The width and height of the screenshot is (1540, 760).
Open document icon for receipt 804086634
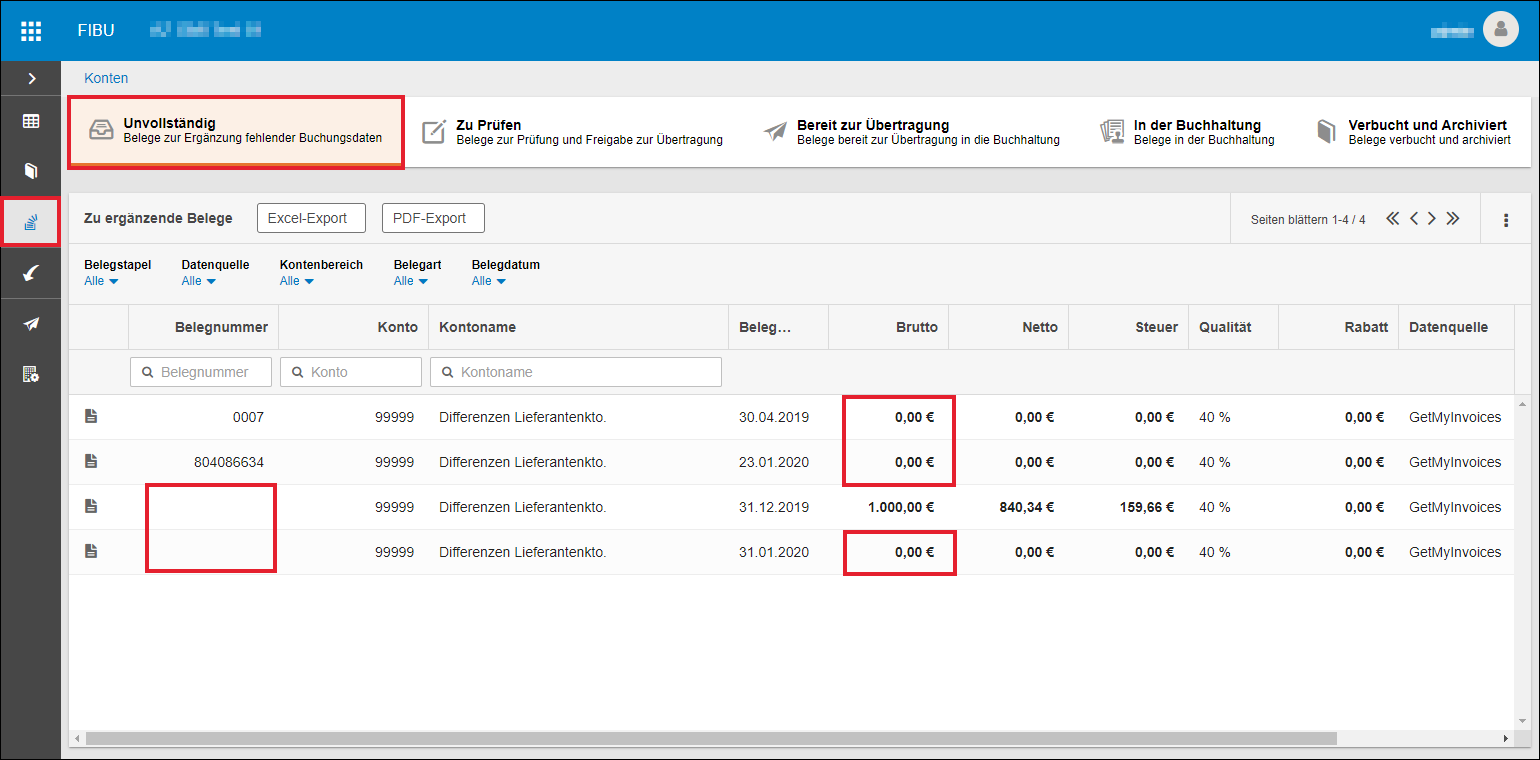(x=91, y=462)
